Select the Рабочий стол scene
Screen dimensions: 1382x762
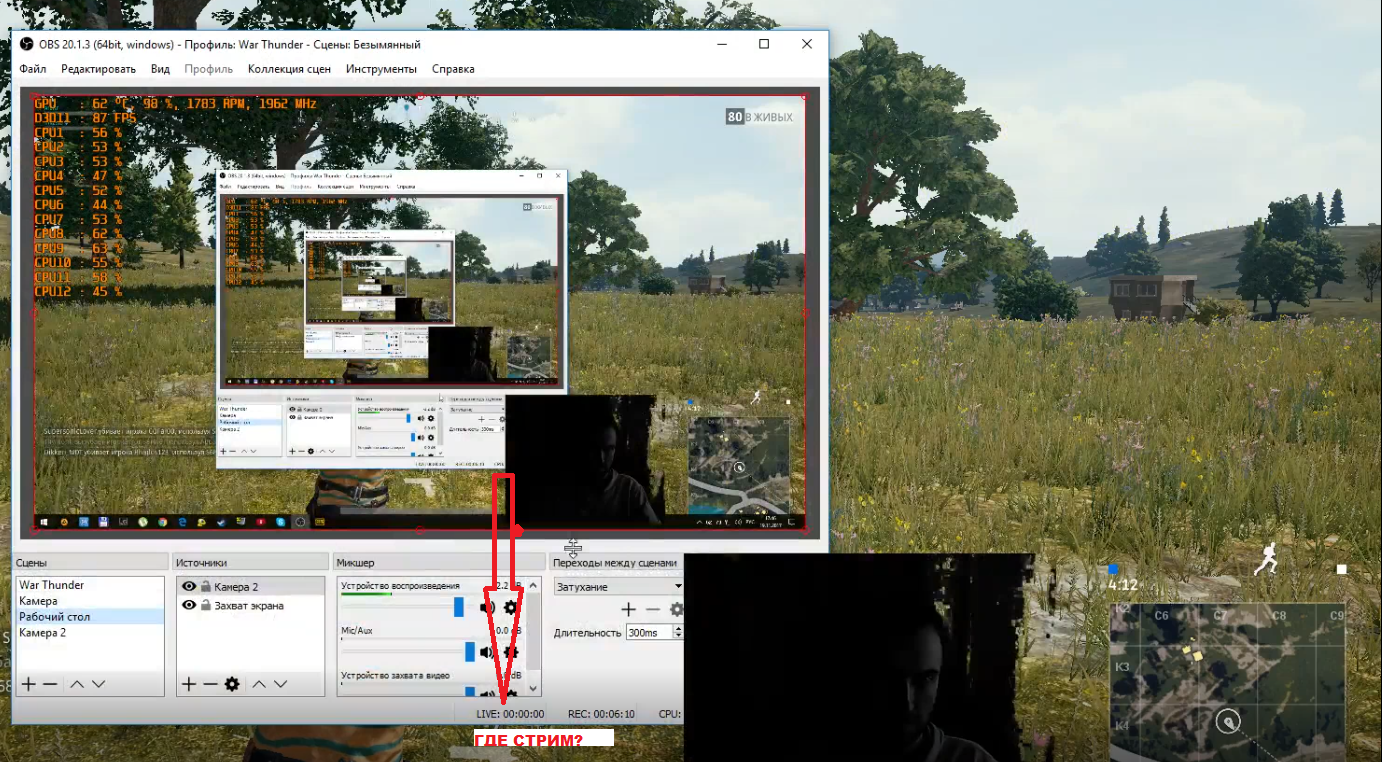click(x=90, y=617)
